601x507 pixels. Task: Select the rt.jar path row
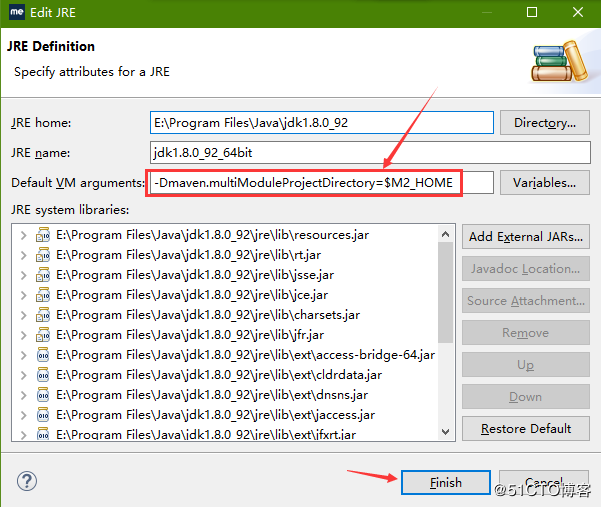(x=188, y=255)
